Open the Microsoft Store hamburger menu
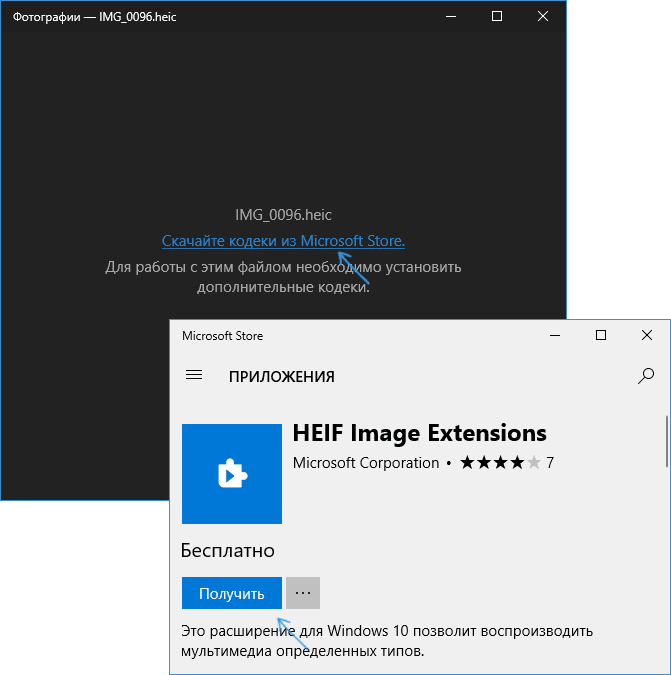This screenshot has height=675, width=671. [194, 375]
